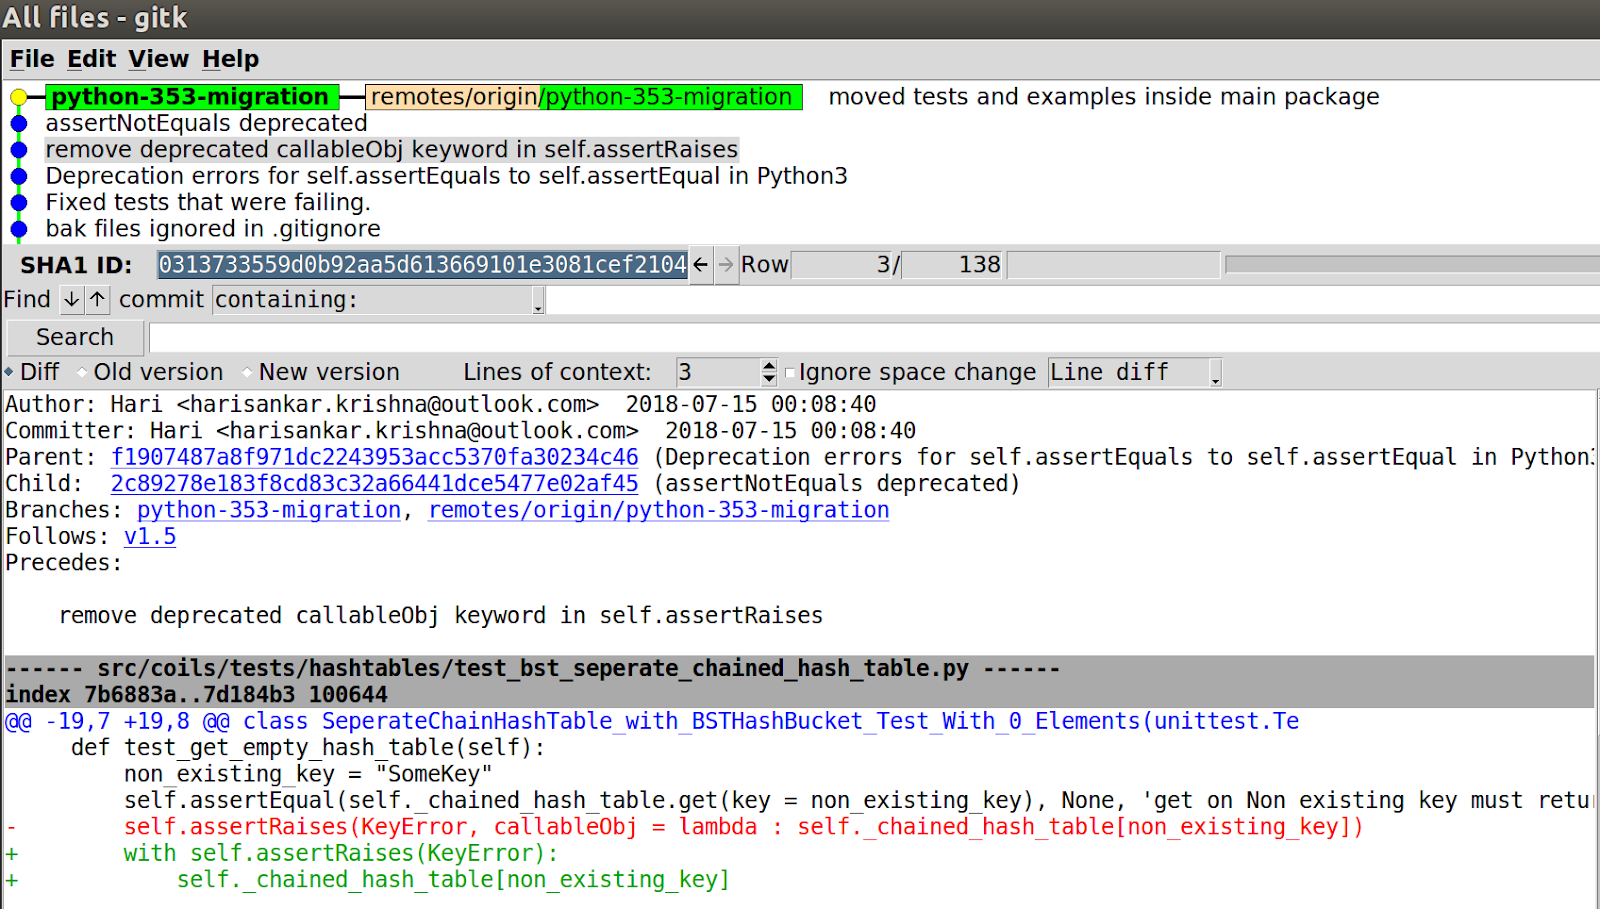The image size is (1600, 909).
Task: Select the 'Old version' radio button
Action: 84,371
